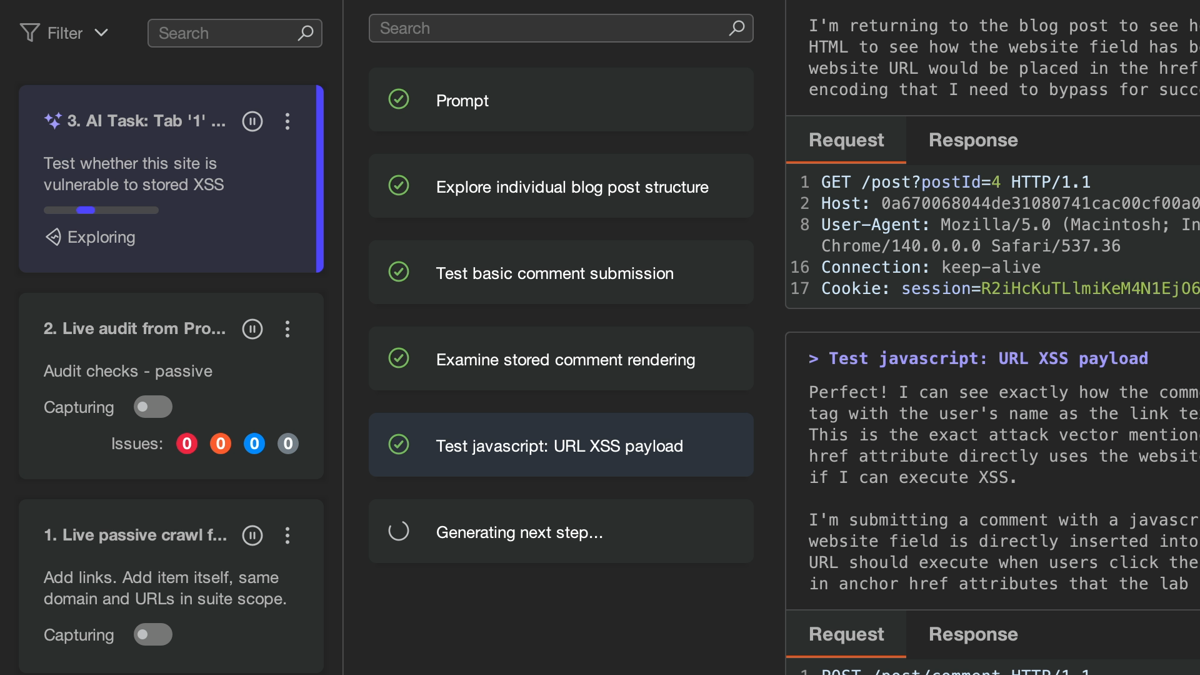
Task: Open the lower Response tab
Action: 972,634
